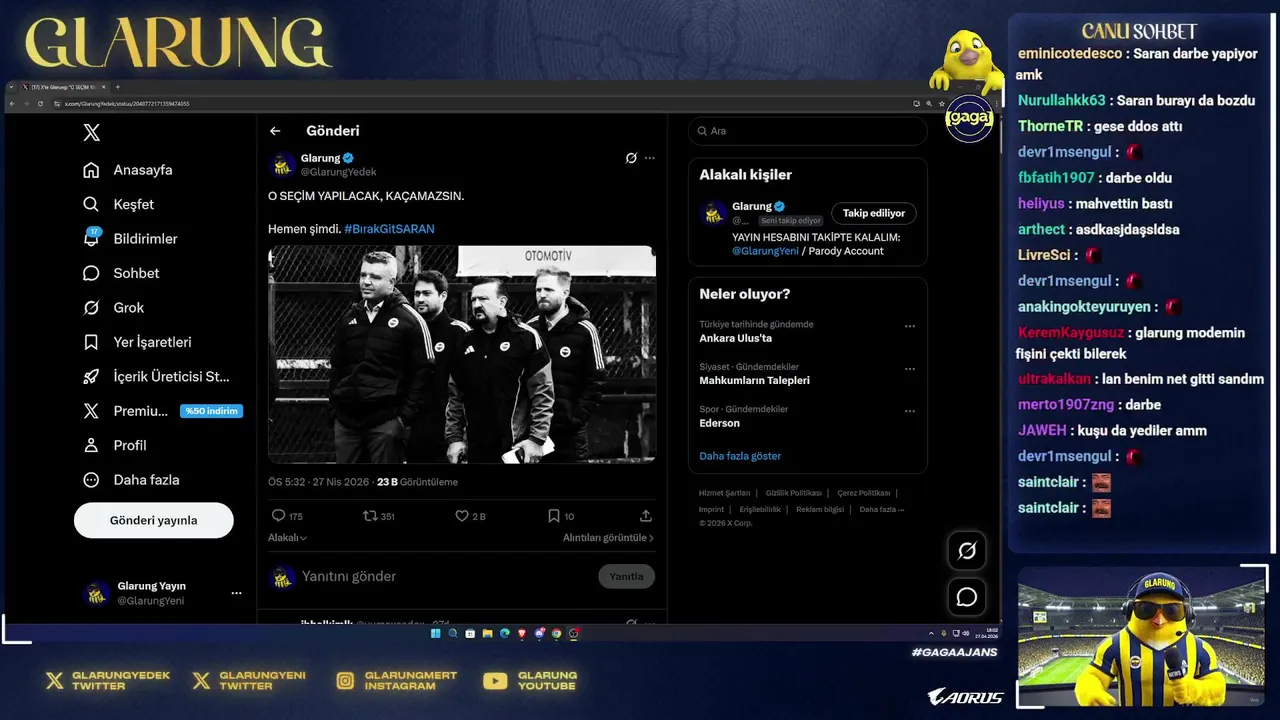
Task: Open more options for Ederson trend
Action: pos(910,411)
